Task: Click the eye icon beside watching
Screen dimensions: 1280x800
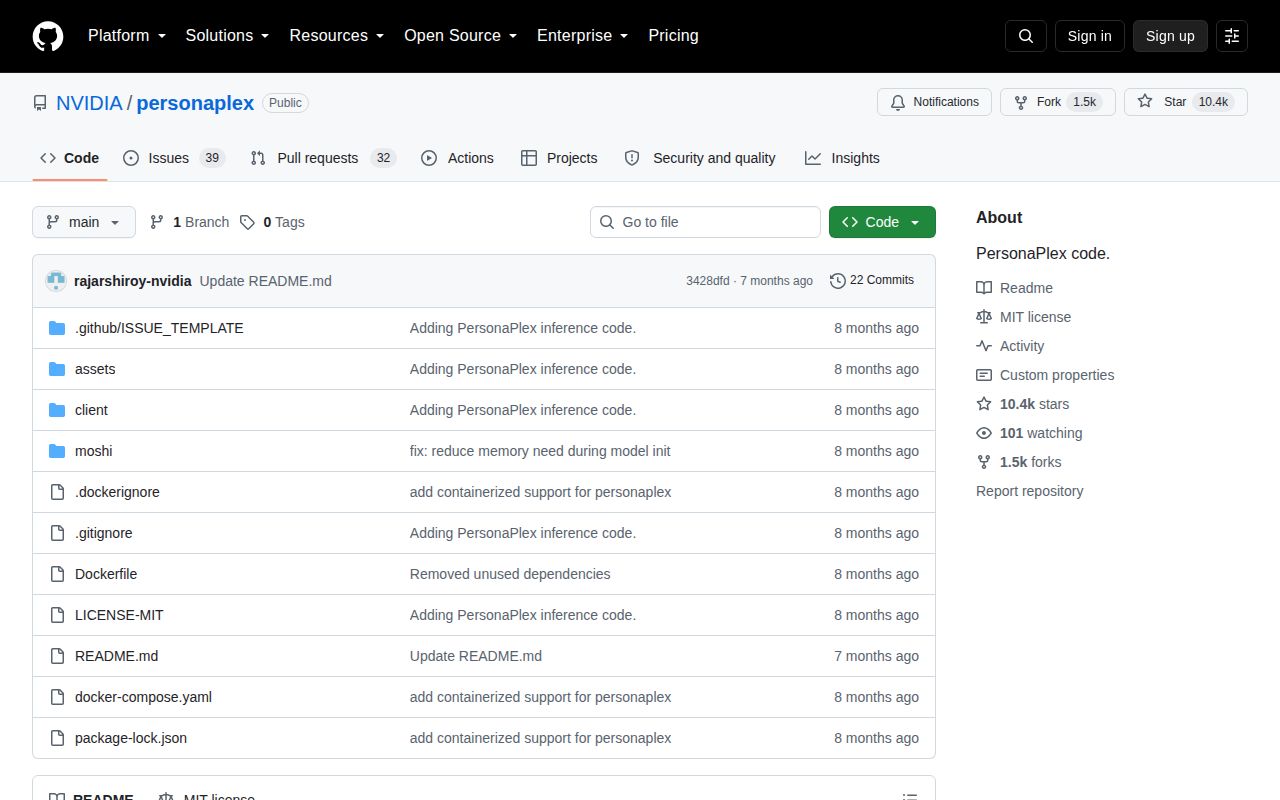Action: pyautogui.click(x=984, y=433)
